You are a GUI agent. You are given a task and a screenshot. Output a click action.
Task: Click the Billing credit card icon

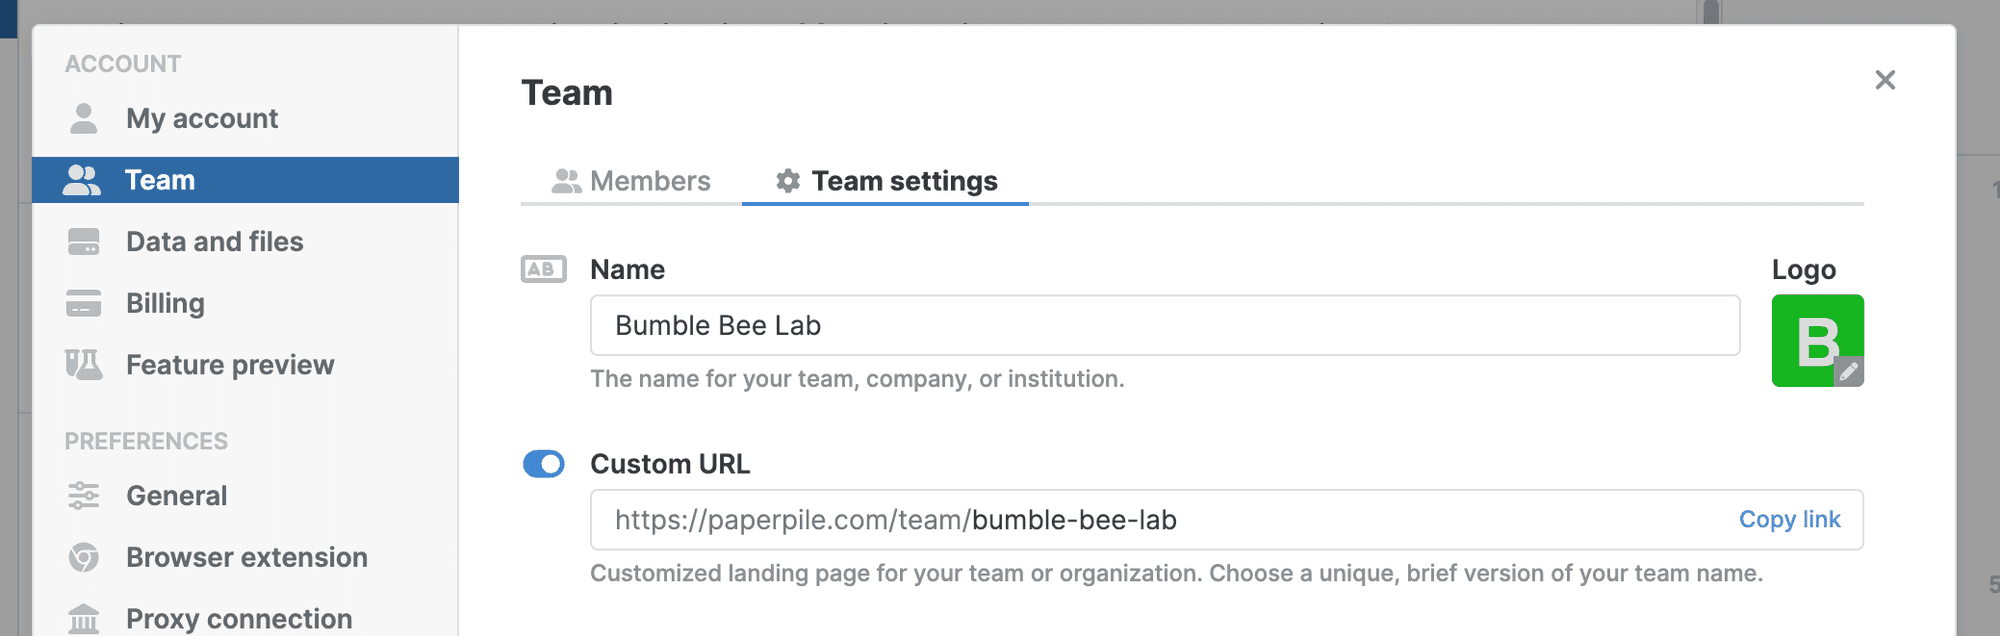click(x=84, y=303)
